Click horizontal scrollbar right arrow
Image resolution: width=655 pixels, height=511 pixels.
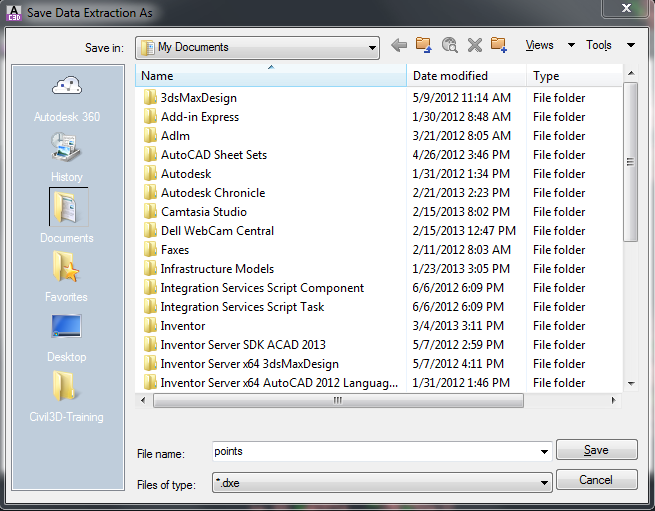(613, 400)
